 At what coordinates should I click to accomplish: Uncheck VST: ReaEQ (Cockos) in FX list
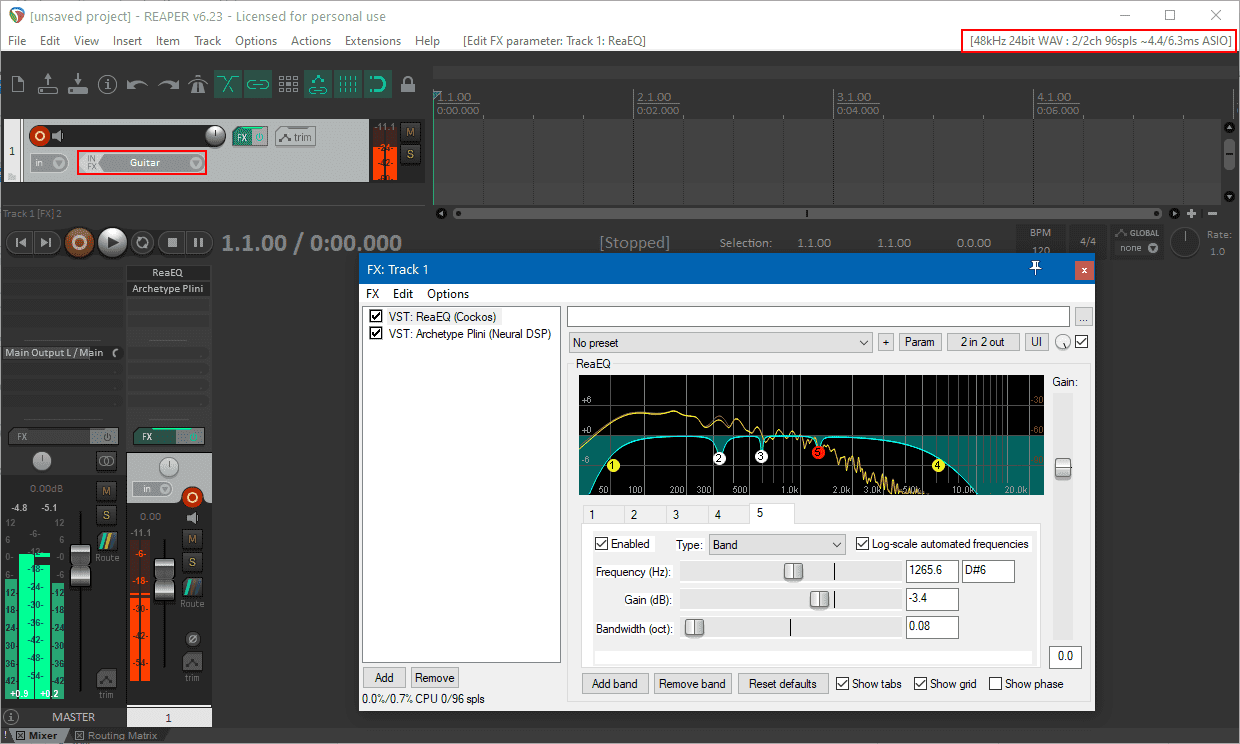tap(376, 317)
